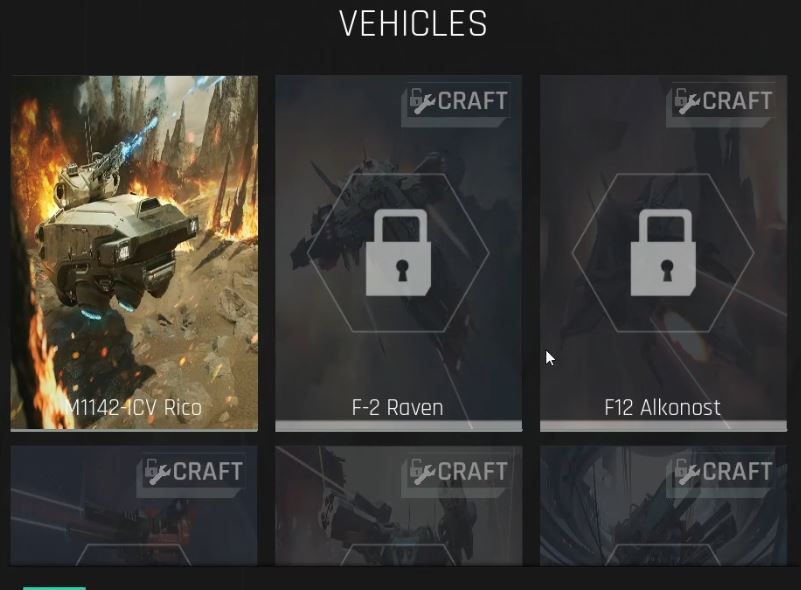
Task: Click the wrench icon on F-2 Raven's craft badge
Action: (x=422, y=102)
